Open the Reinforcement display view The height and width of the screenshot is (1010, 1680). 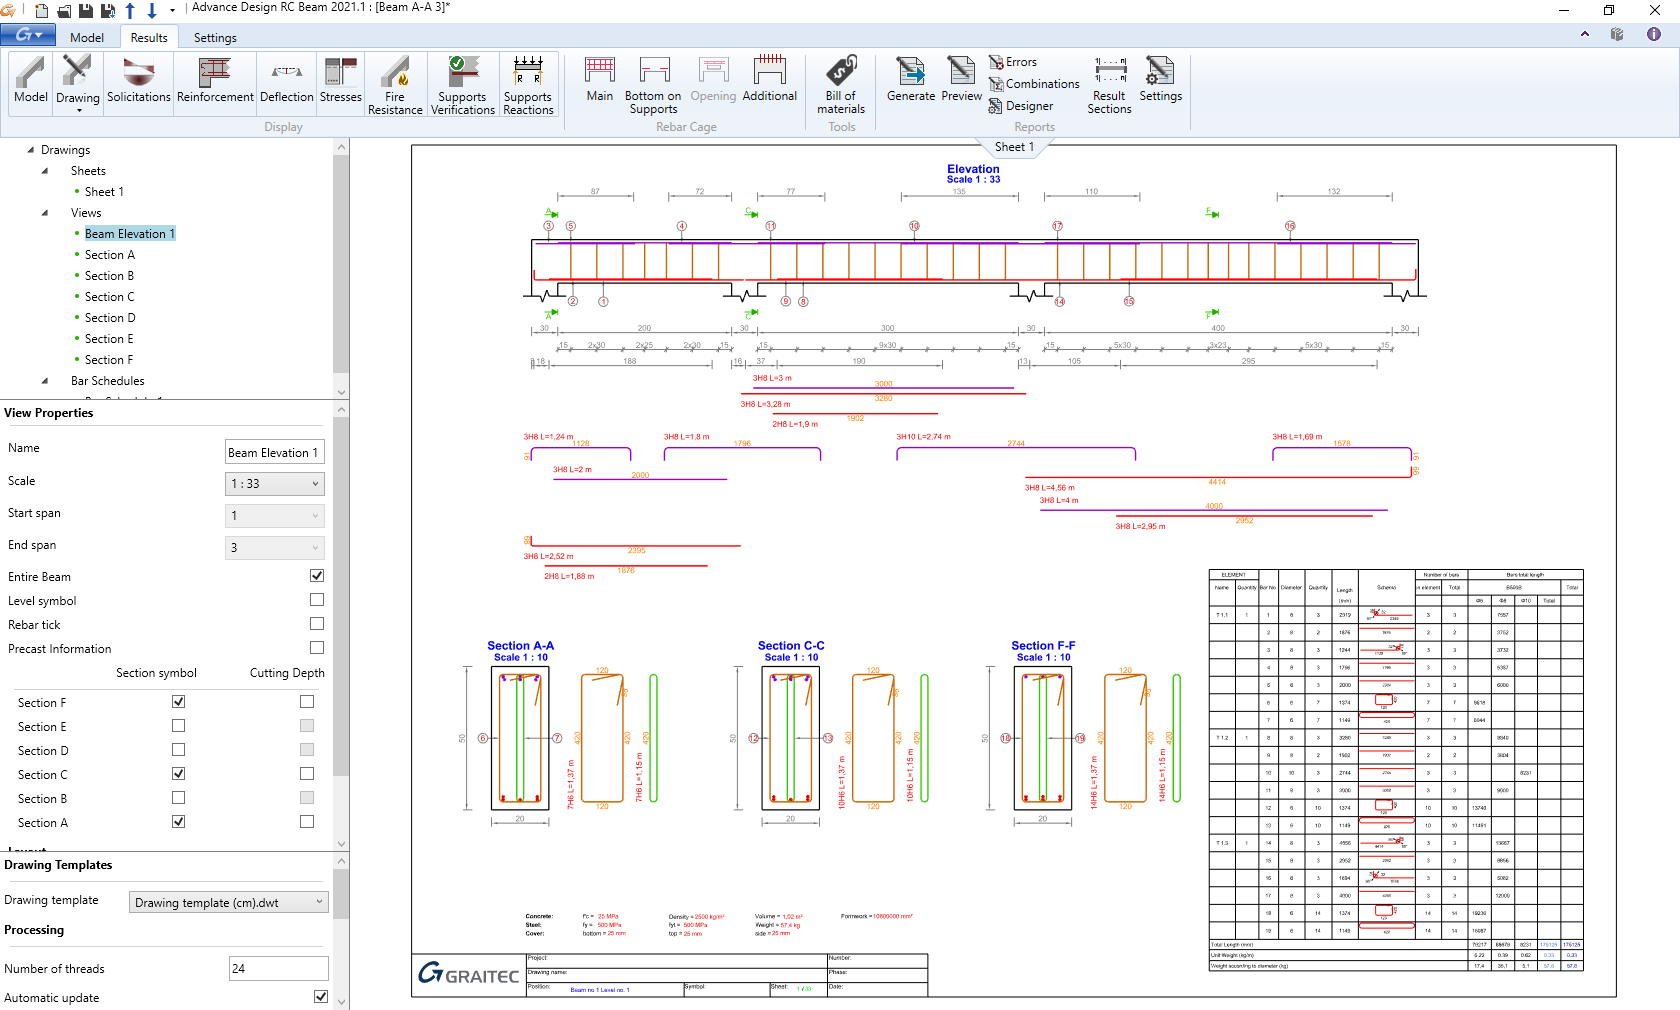tap(215, 81)
